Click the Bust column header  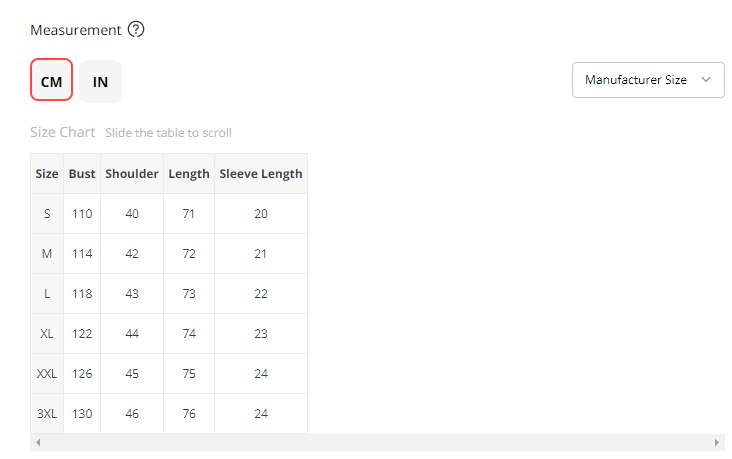(82, 174)
